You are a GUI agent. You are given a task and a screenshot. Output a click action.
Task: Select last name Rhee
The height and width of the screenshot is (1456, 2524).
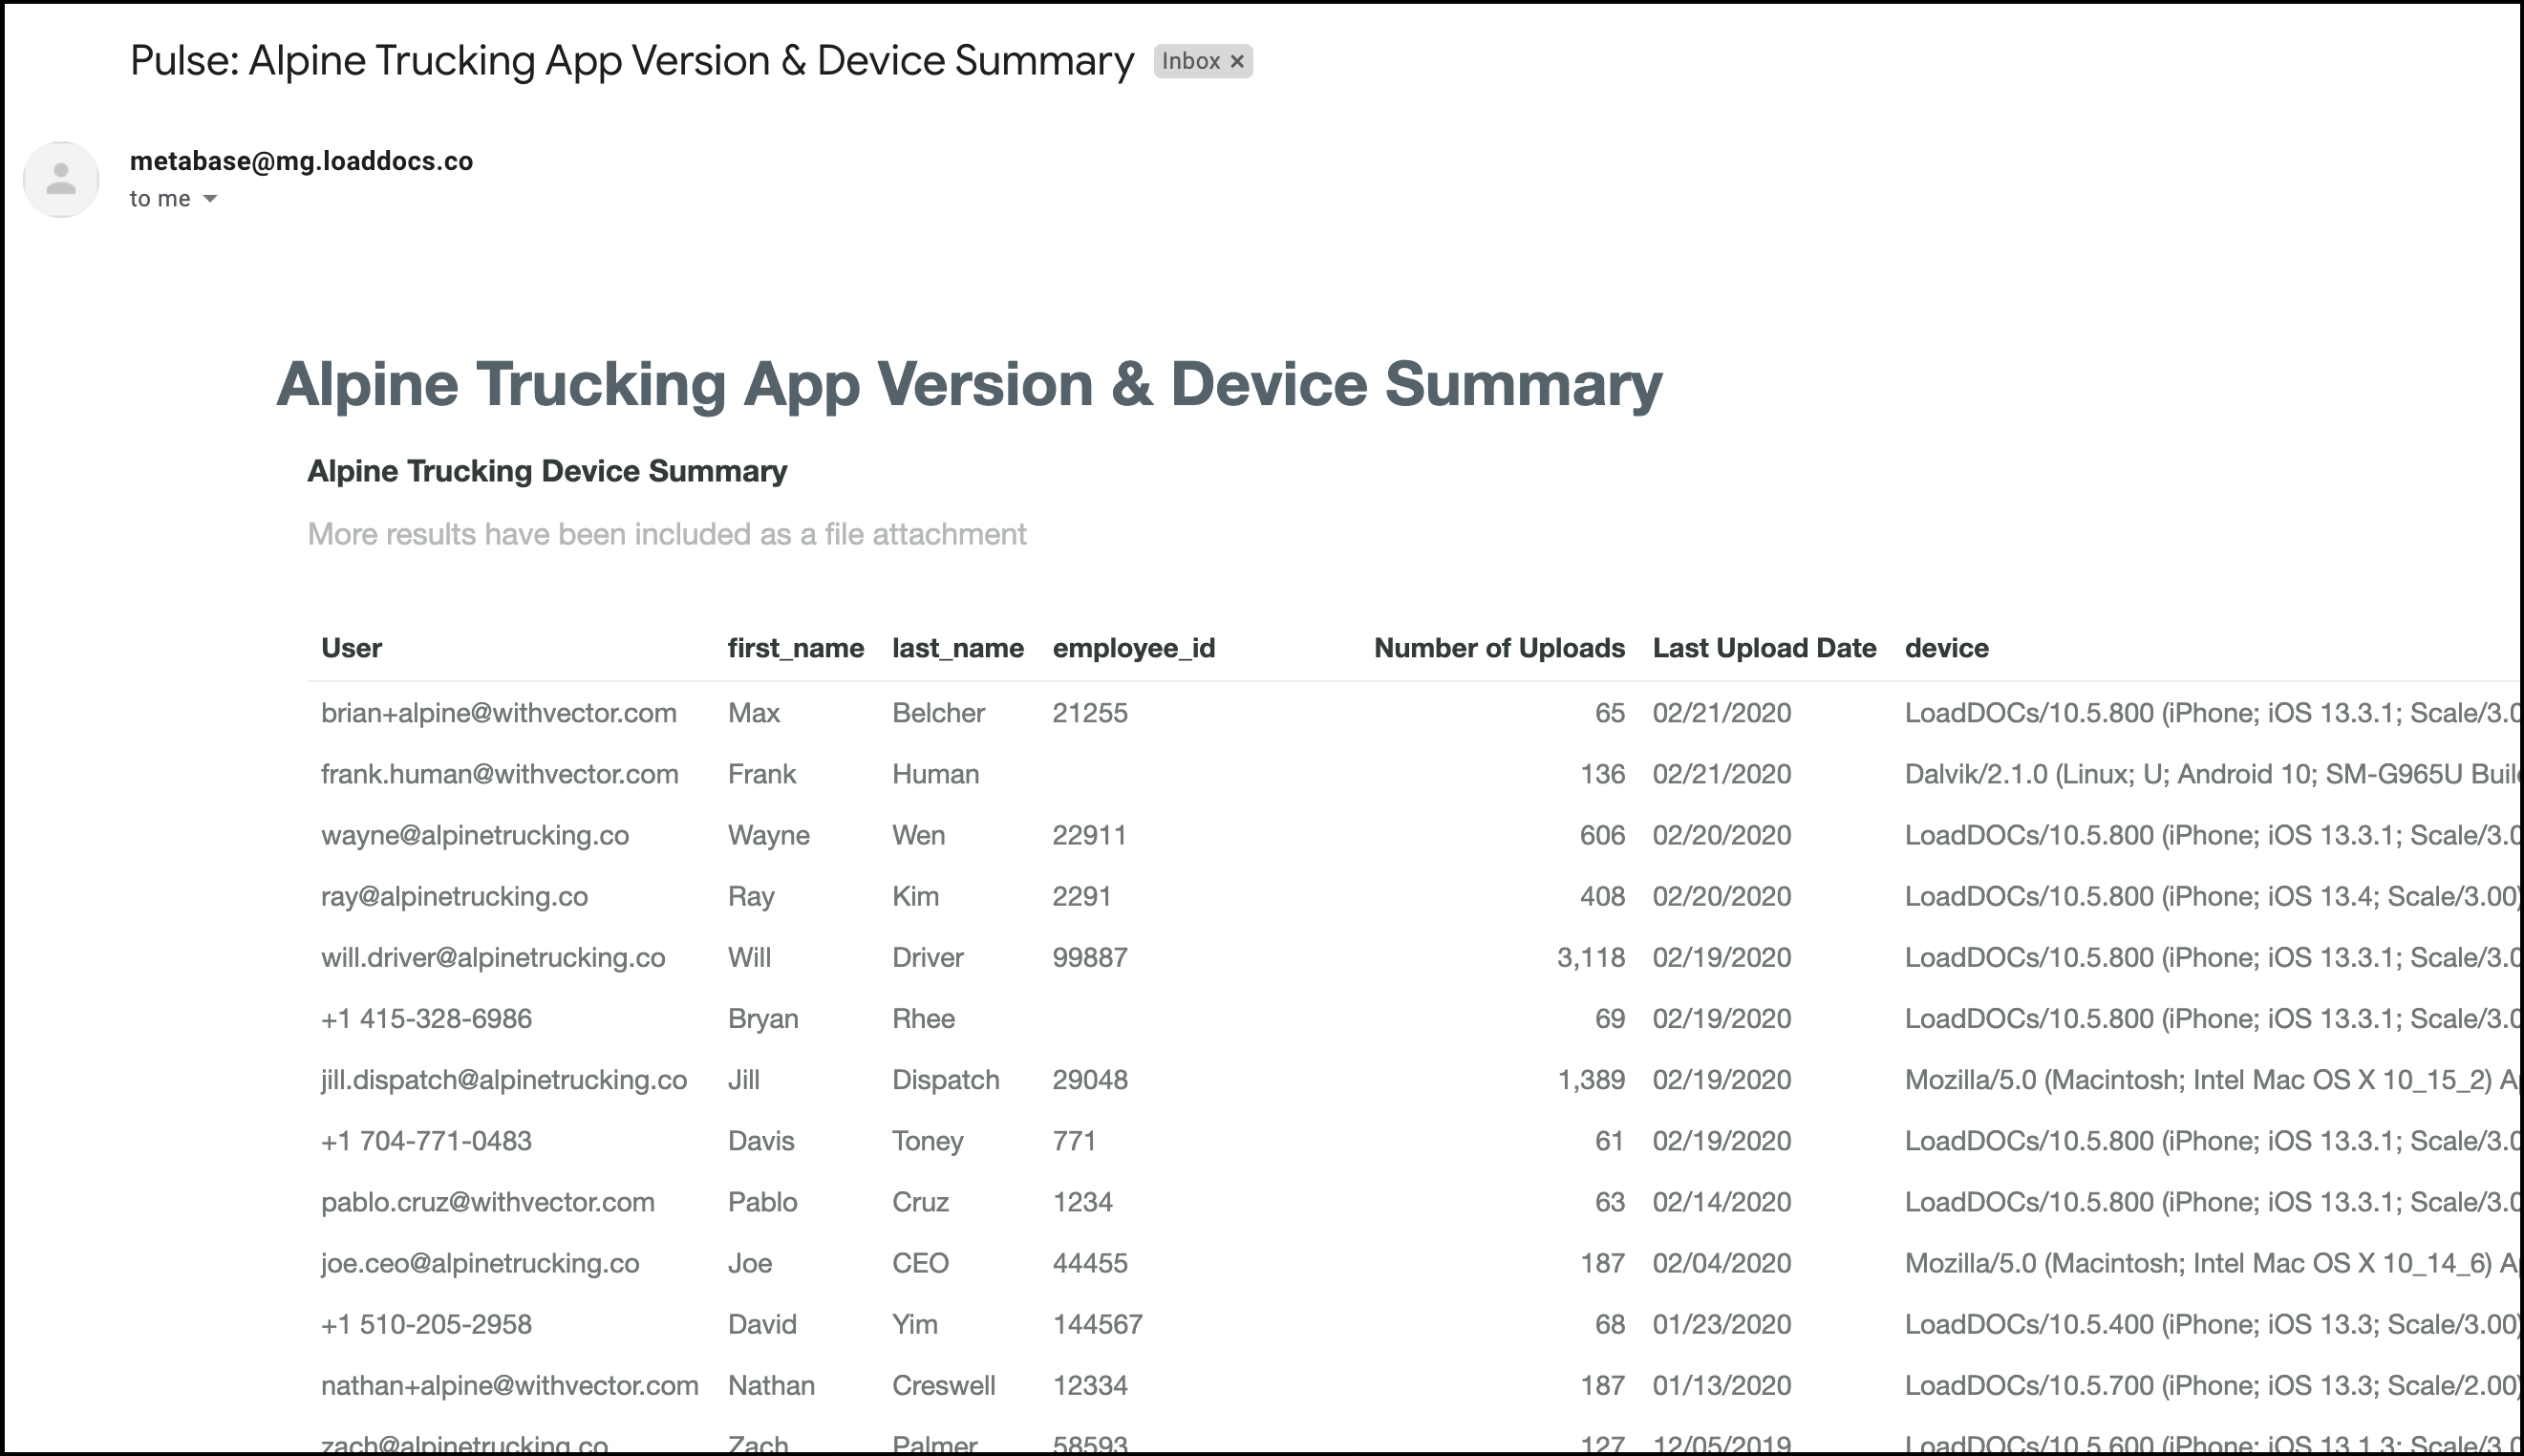click(923, 1018)
